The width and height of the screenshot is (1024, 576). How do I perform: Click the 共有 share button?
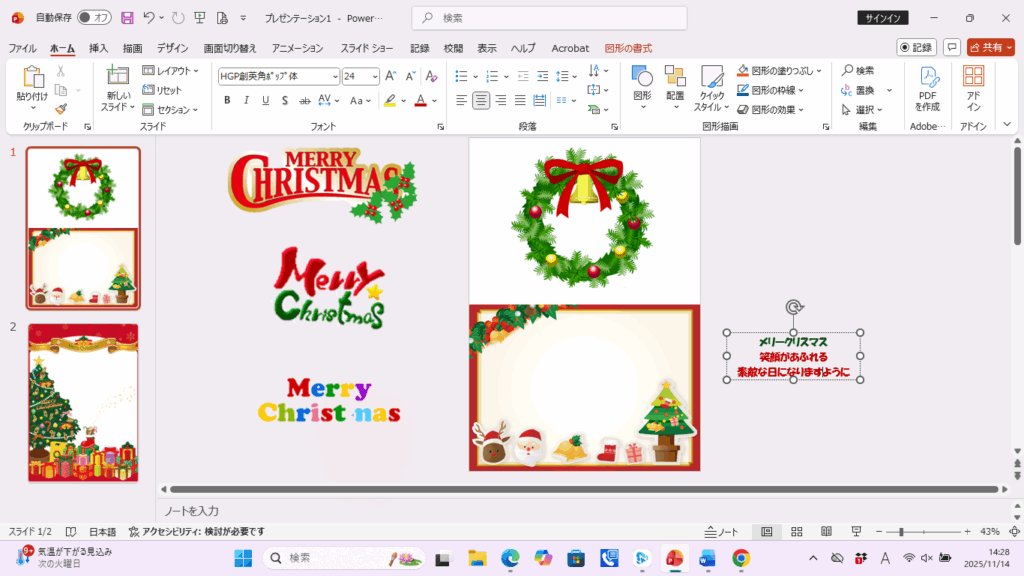(990, 47)
